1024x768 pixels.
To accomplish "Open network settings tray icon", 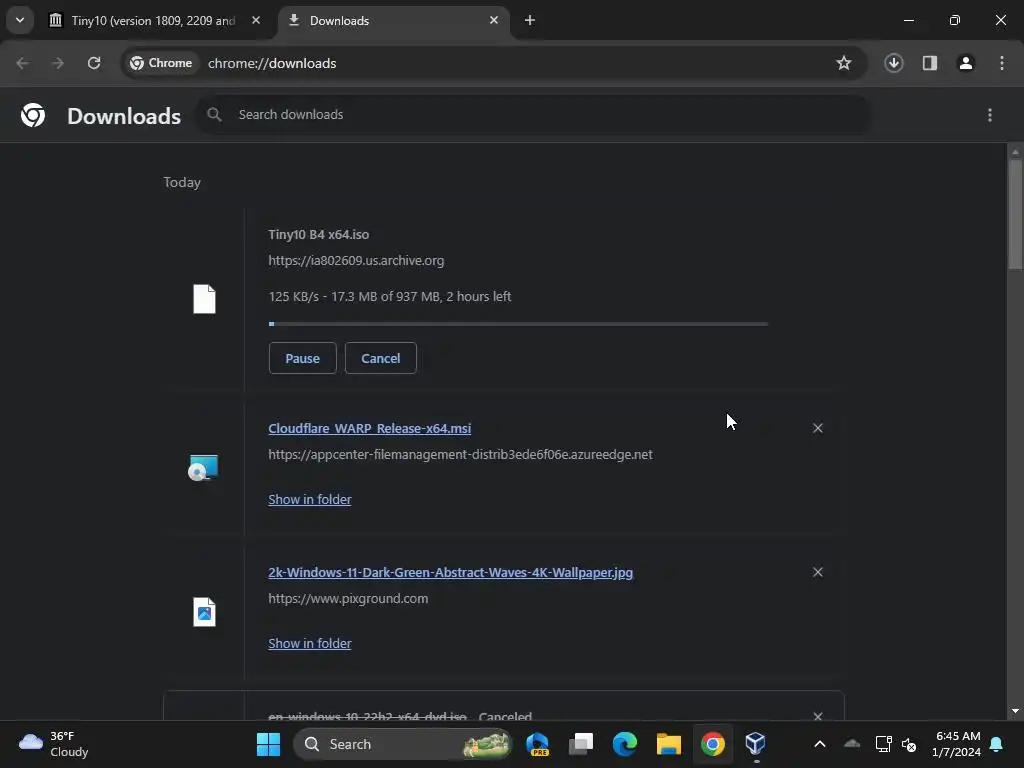I will (884, 744).
